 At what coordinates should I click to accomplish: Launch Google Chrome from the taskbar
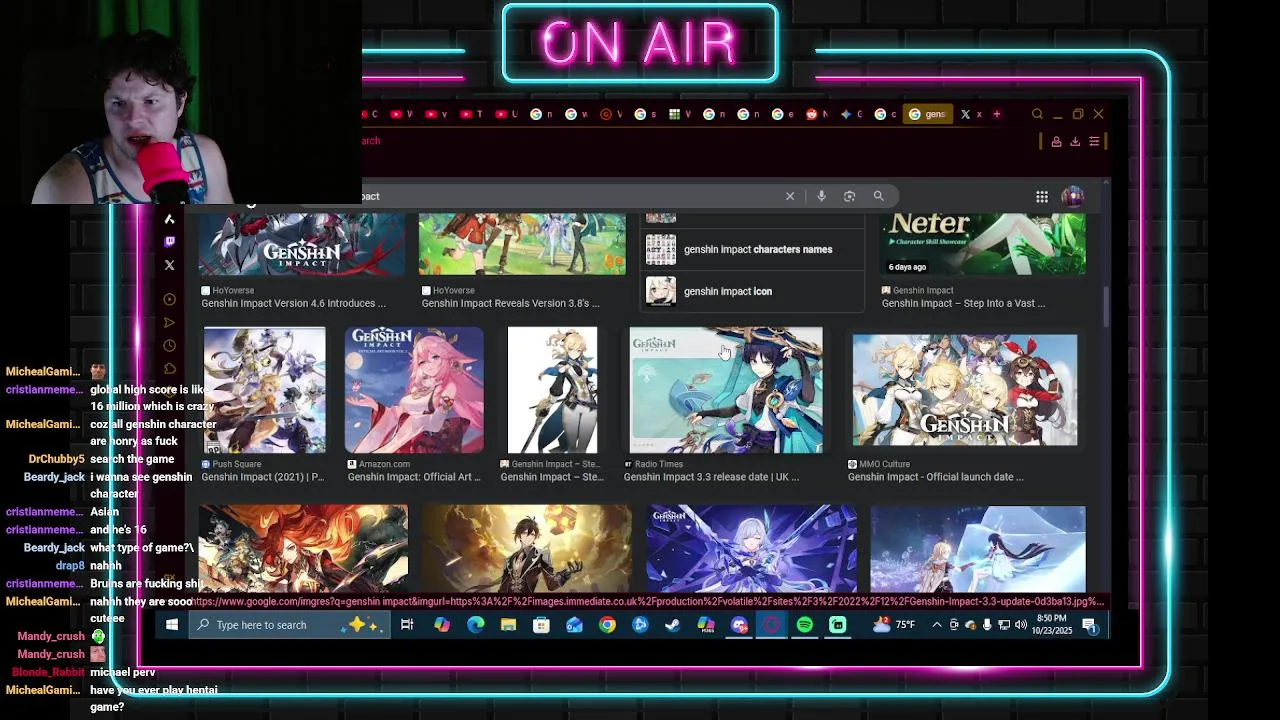(607, 625)
